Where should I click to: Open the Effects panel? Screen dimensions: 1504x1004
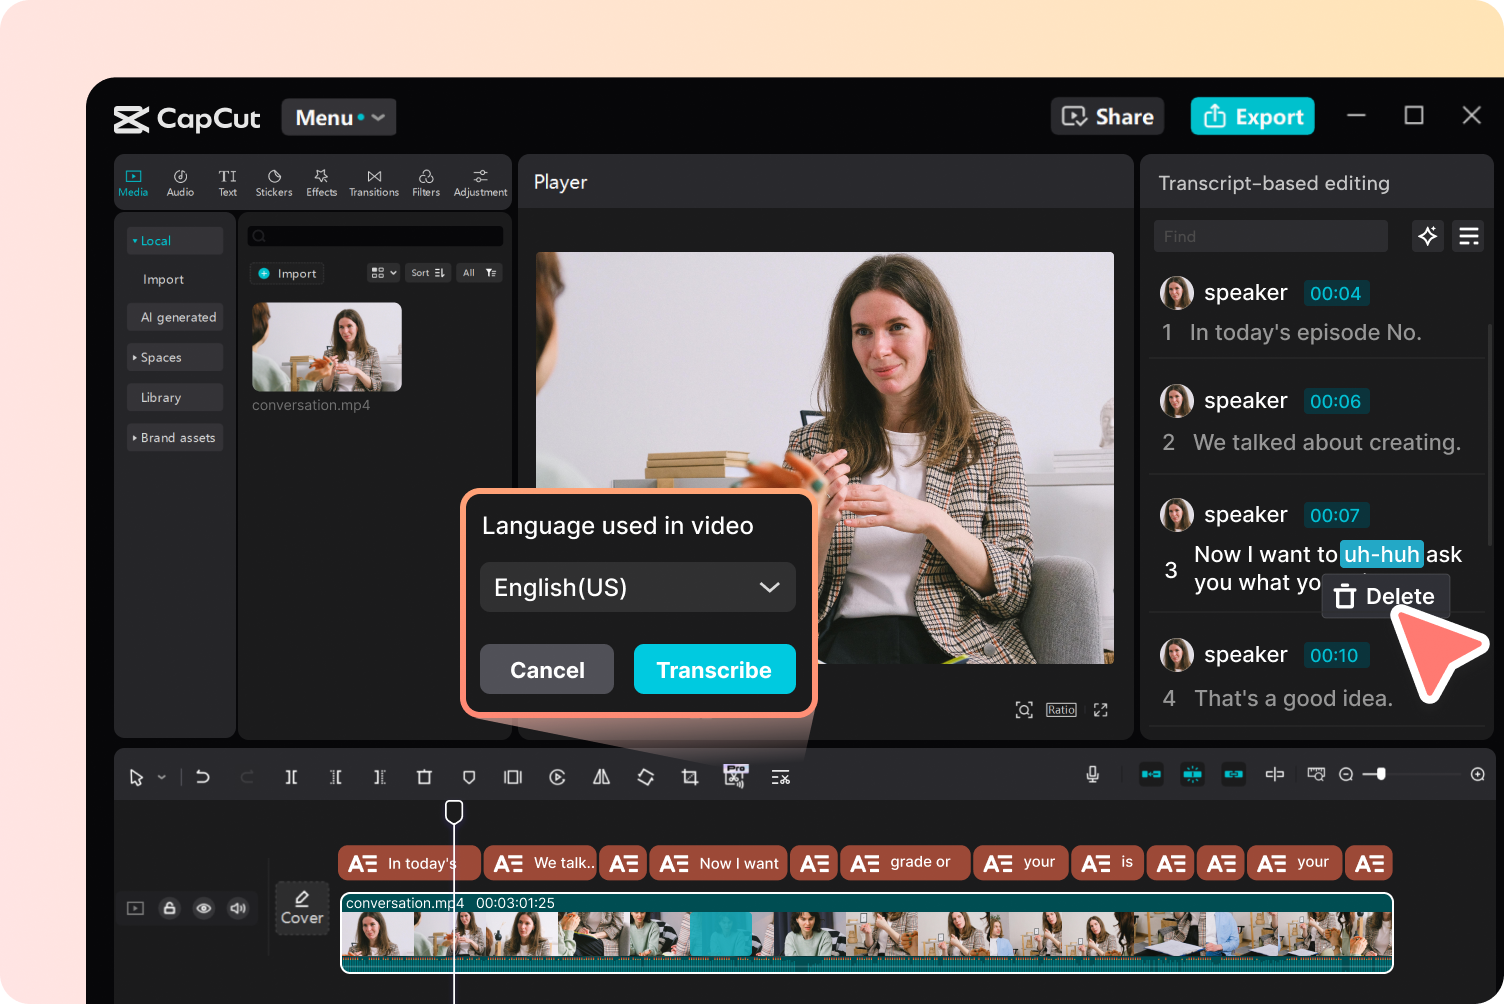pos(321,181)
